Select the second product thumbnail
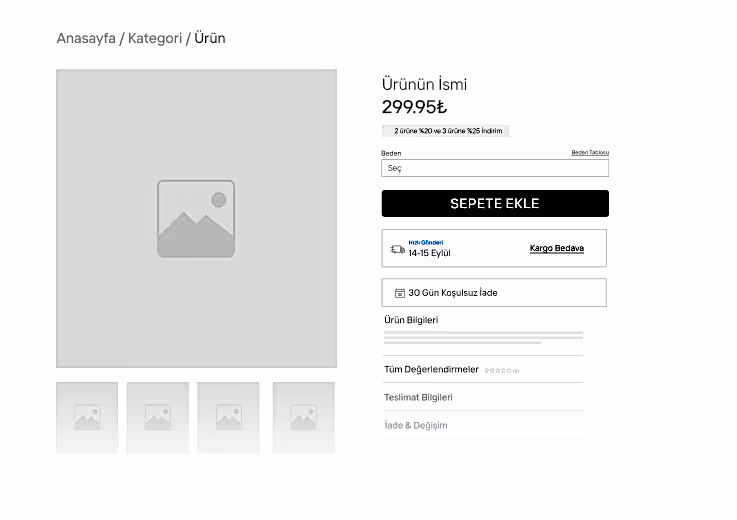The height and width of the screenshot is (520, 737). [158, 416]
